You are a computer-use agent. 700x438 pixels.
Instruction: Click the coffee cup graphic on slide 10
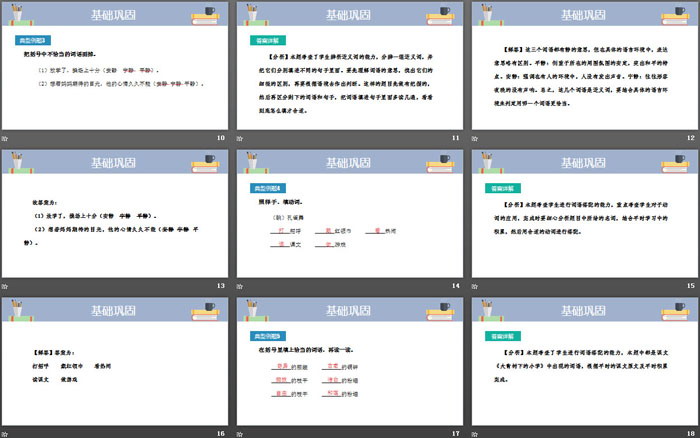click(x=209, y=13)
